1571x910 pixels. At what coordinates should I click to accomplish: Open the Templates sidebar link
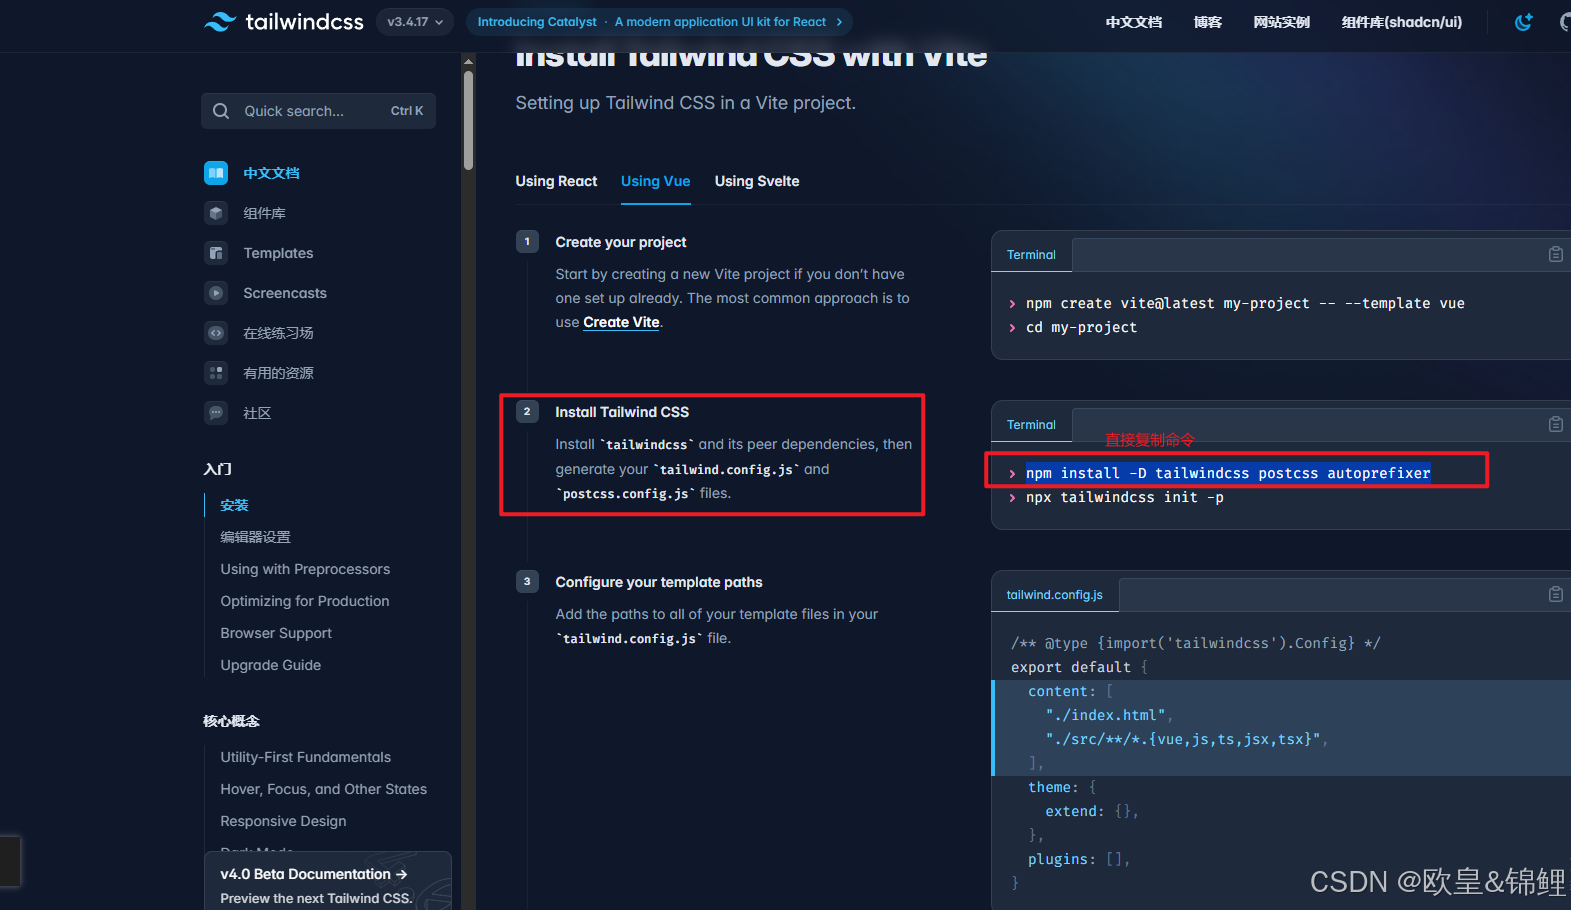278,253
